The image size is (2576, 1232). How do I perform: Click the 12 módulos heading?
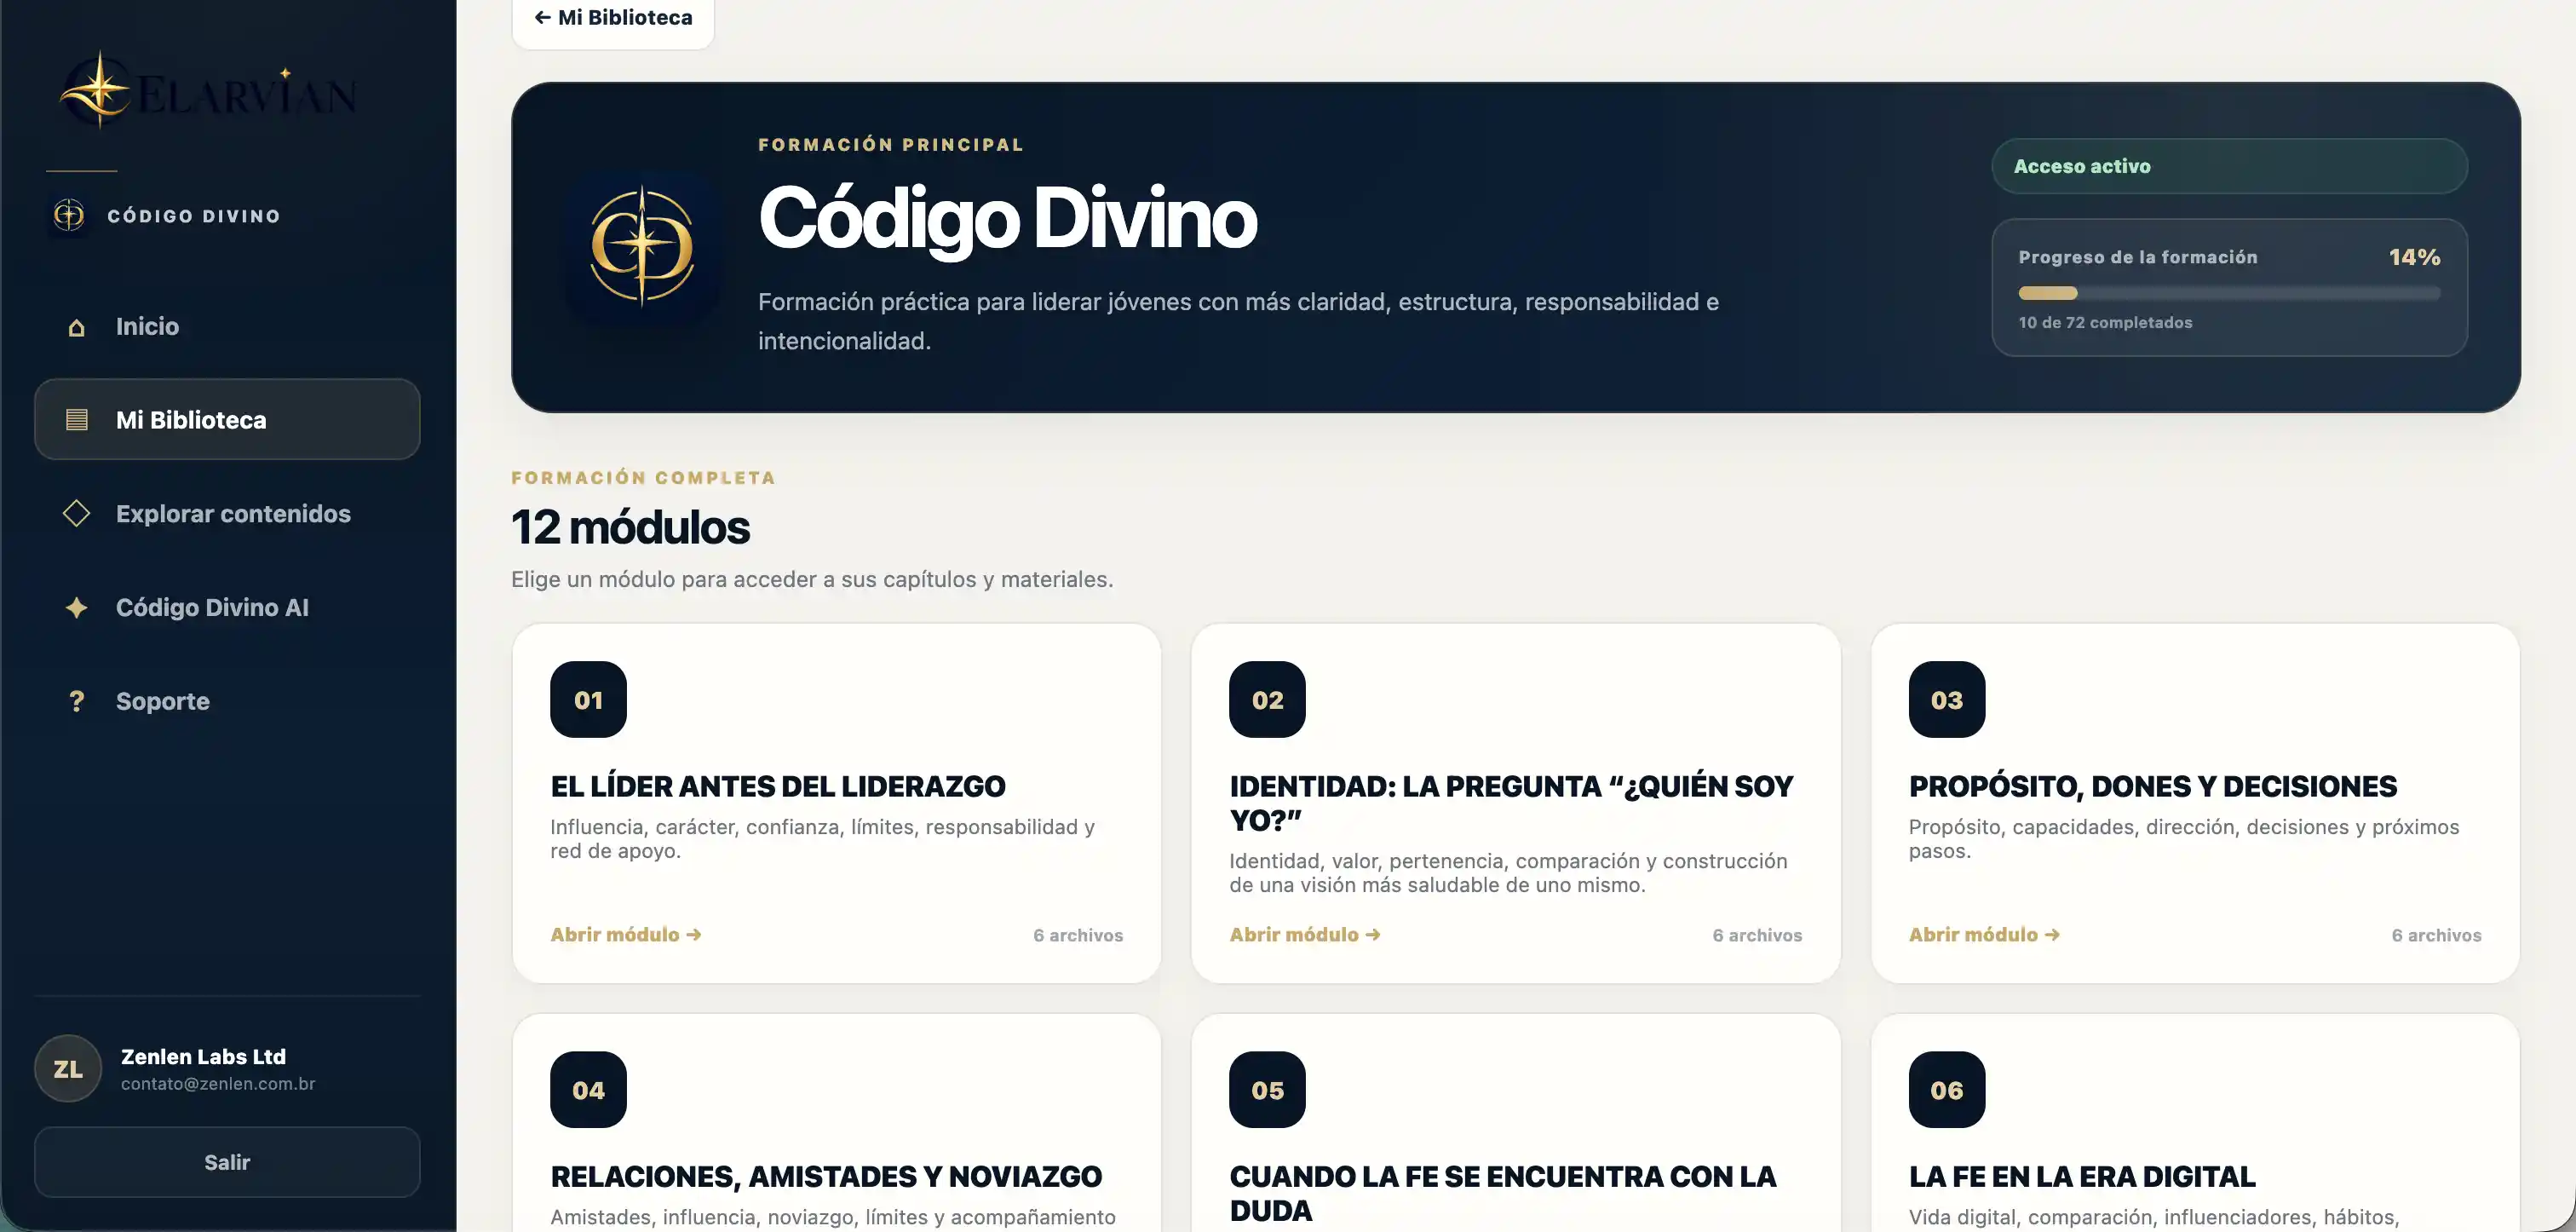point(630,527)
